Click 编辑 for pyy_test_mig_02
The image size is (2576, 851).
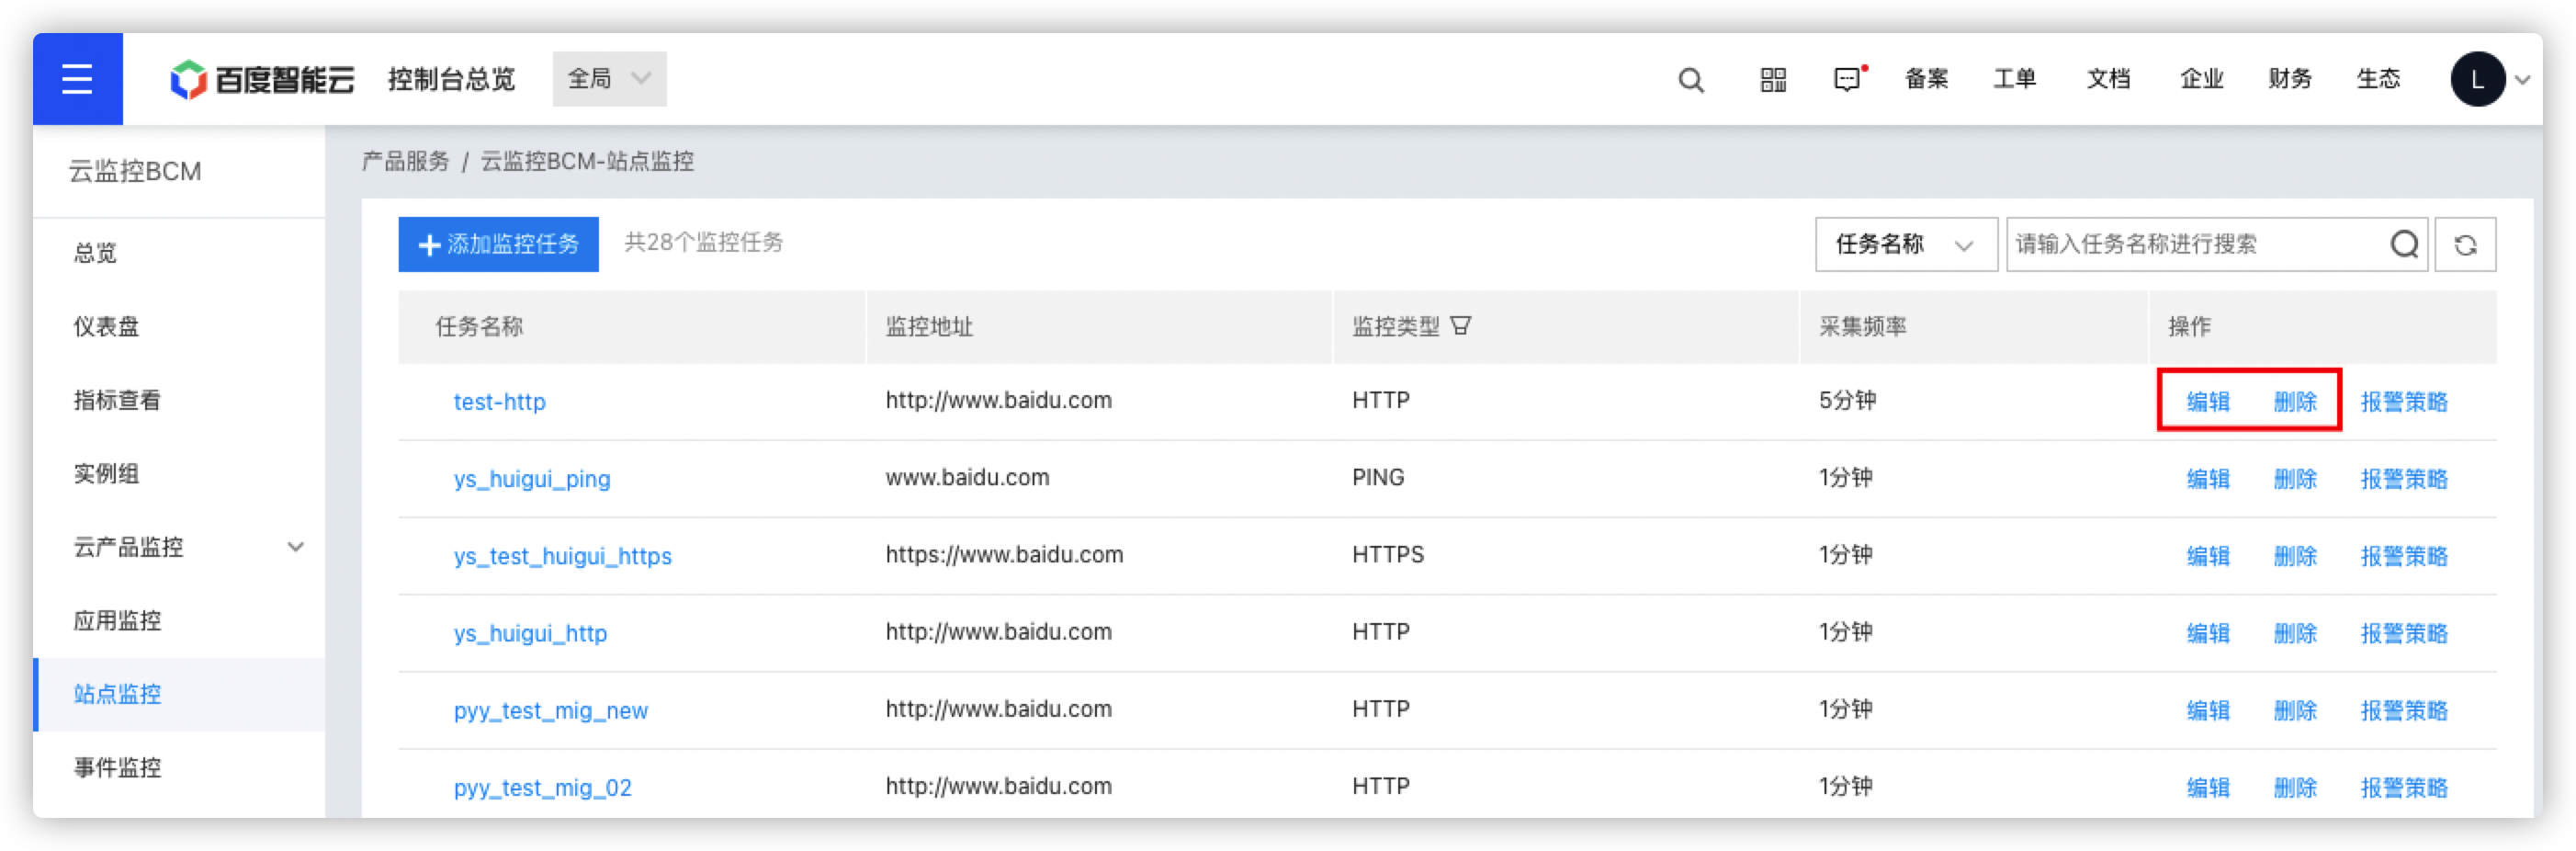pyautogui.click(x=2207, y=788)
